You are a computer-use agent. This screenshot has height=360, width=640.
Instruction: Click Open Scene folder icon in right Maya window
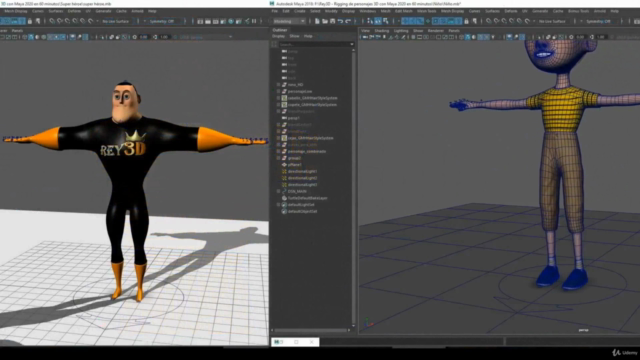325,21
